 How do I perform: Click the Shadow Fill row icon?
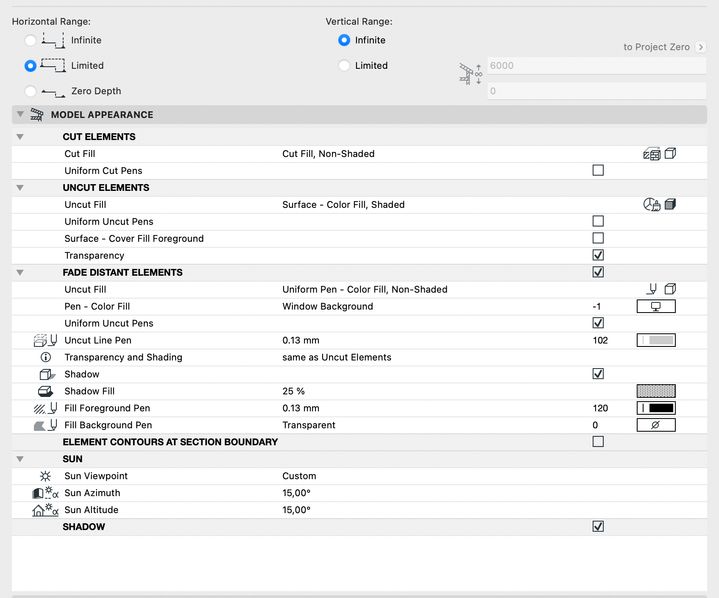coord(45,391)
